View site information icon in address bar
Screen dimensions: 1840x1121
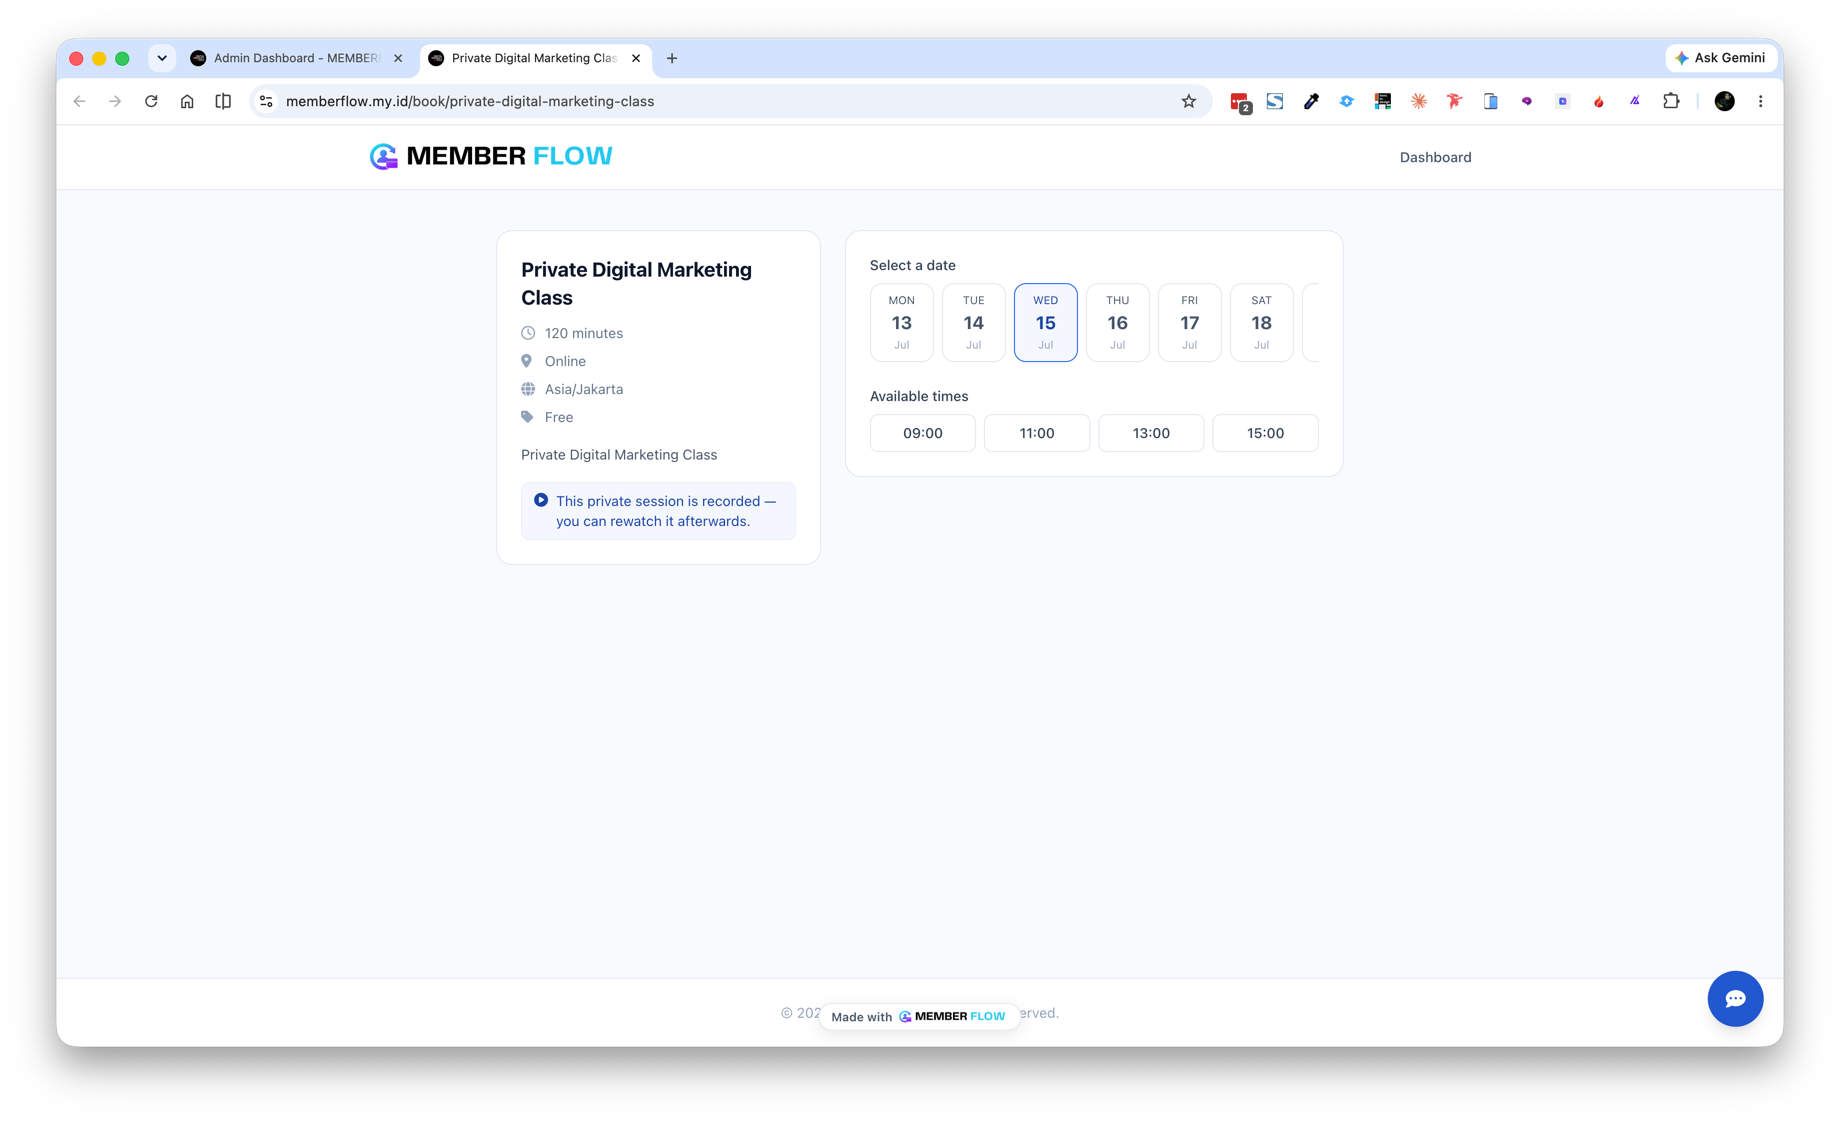coord(266,101)
